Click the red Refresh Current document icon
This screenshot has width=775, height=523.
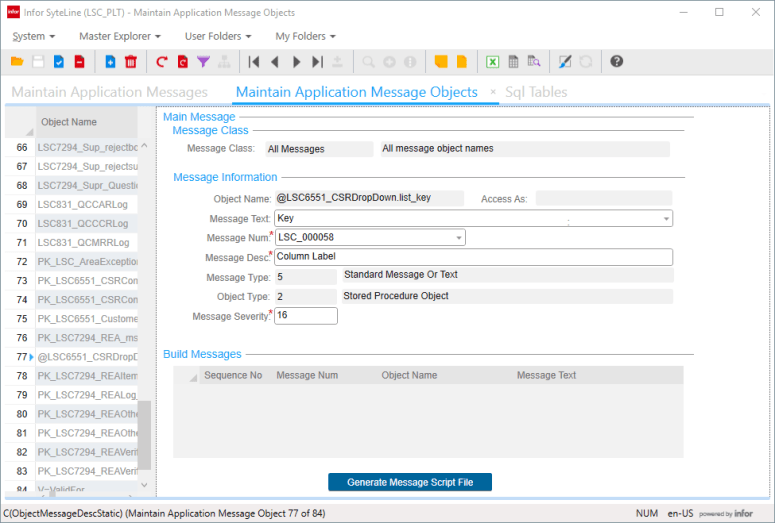pyautogui.click(x=182, y=62)
